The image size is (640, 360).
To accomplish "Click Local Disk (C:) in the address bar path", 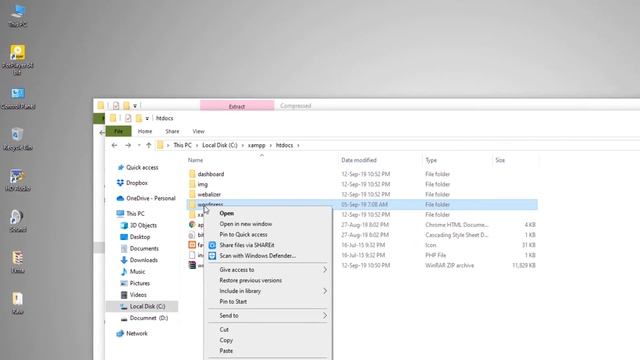I will pyautogui.click(x=220, y=145).
